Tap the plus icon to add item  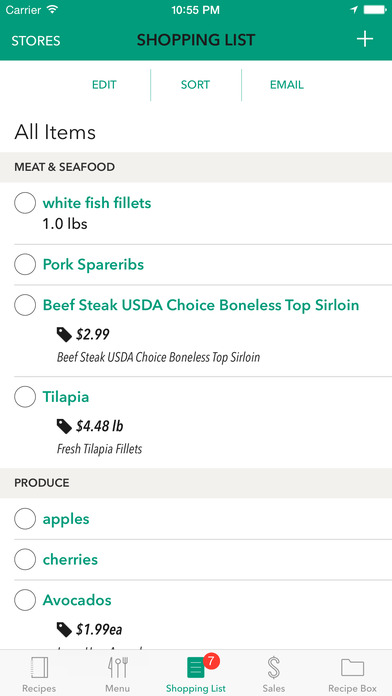click(x=364, y=40)
